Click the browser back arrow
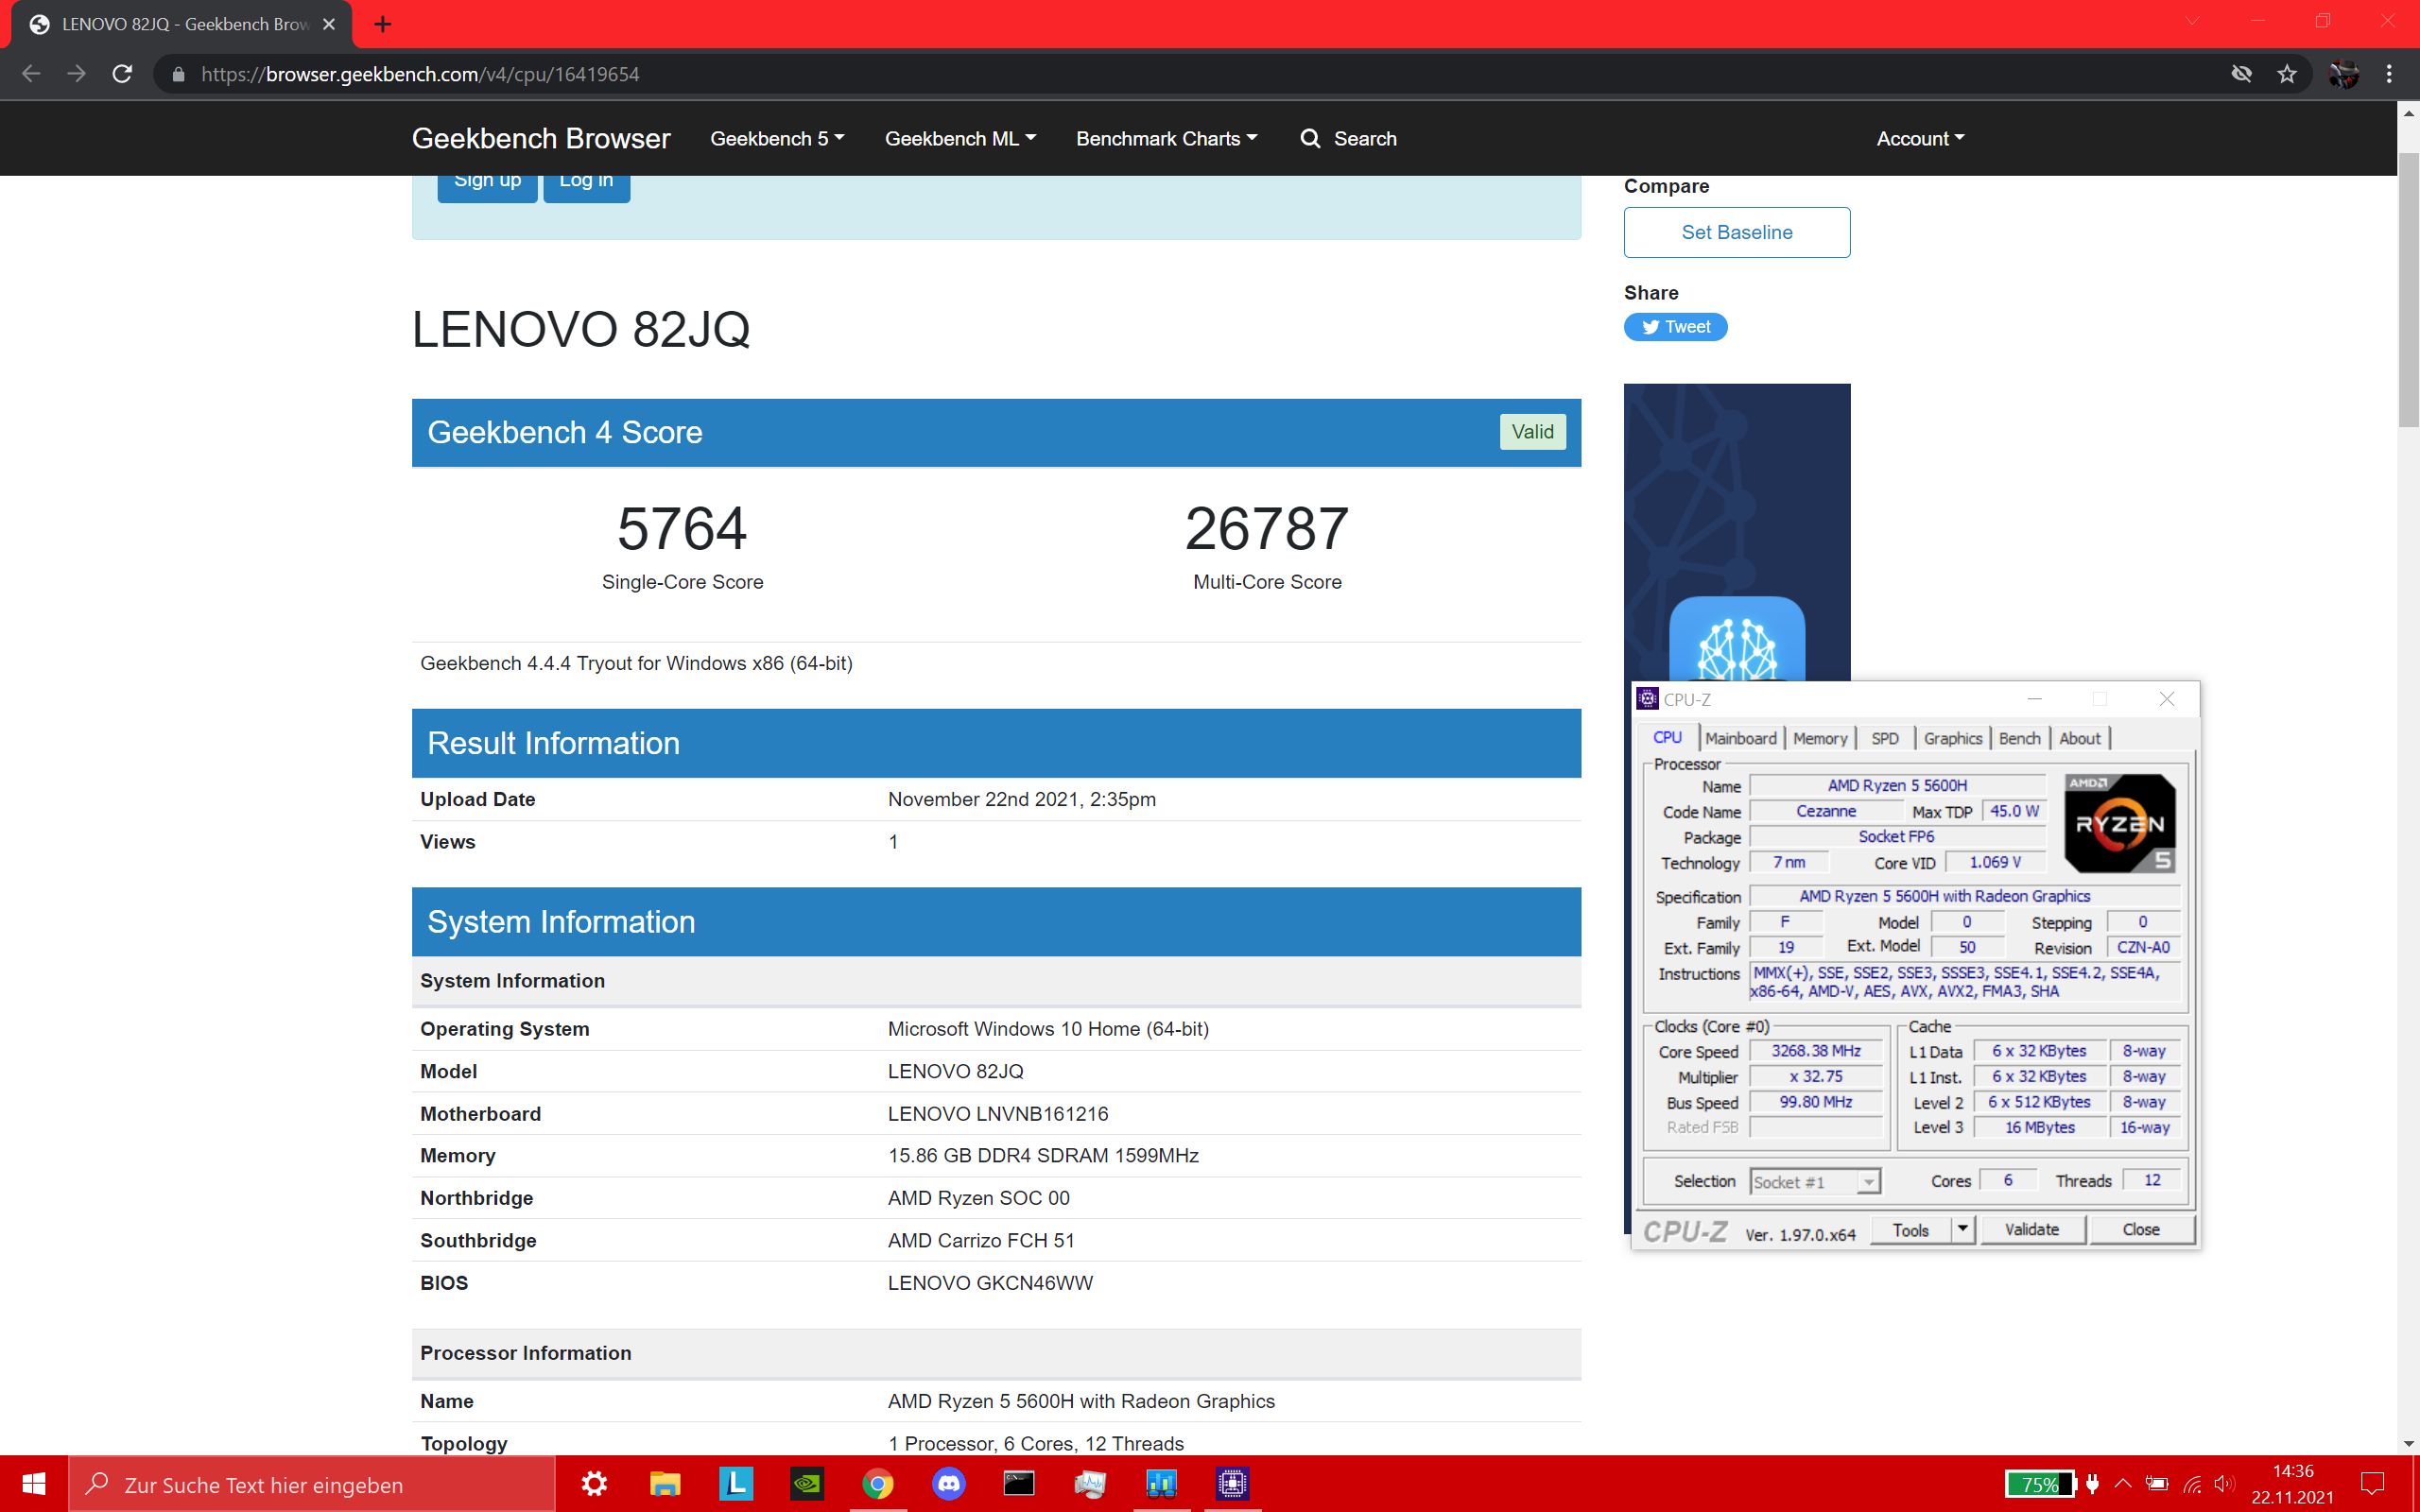The image size is (2420, 1512). 31,74
